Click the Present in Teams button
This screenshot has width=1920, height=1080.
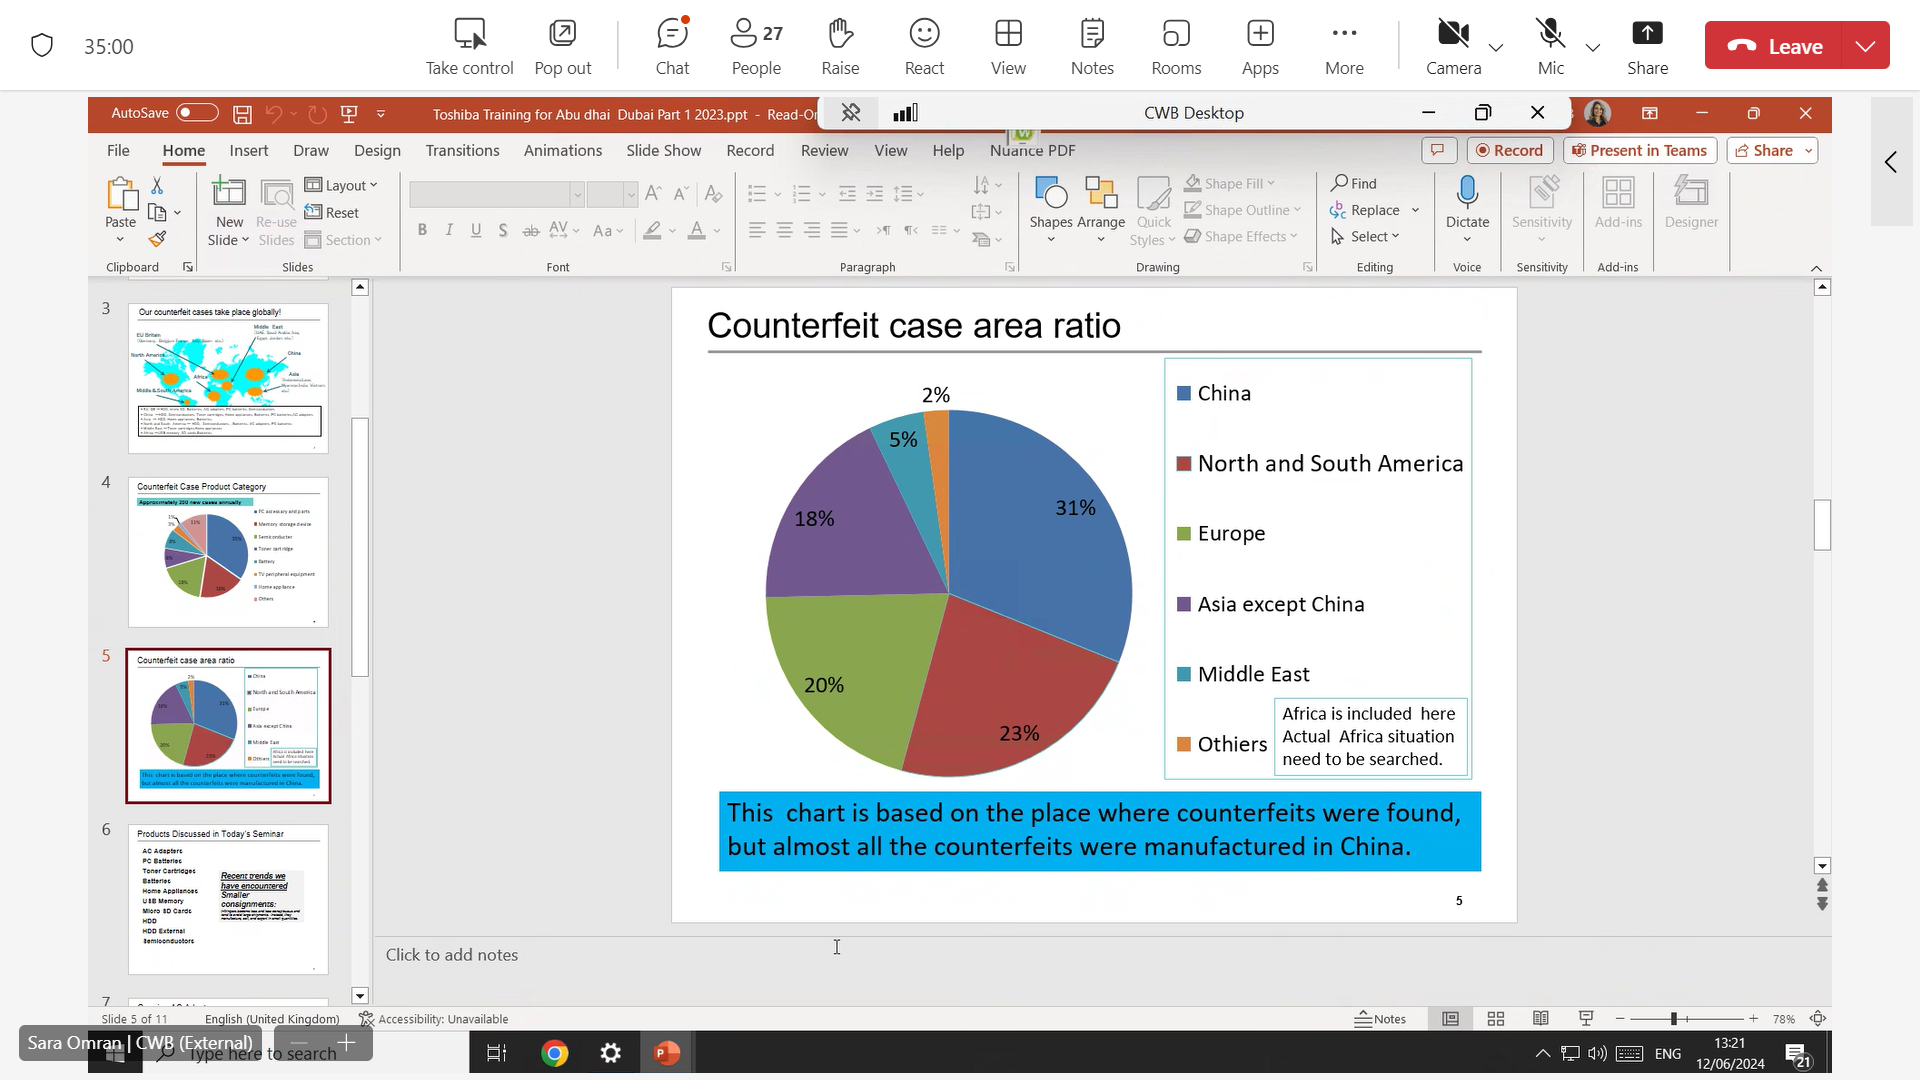click(x=1639, y=150)
